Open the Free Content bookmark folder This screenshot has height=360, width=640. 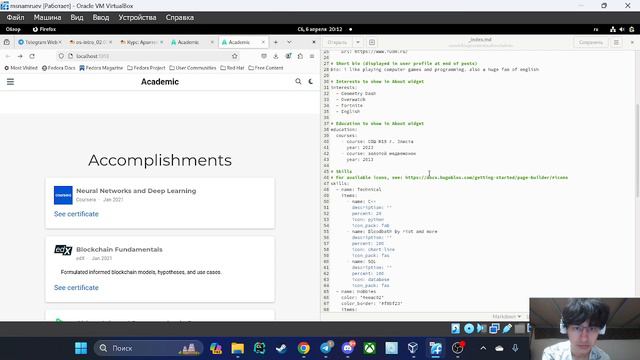point(266,68)
